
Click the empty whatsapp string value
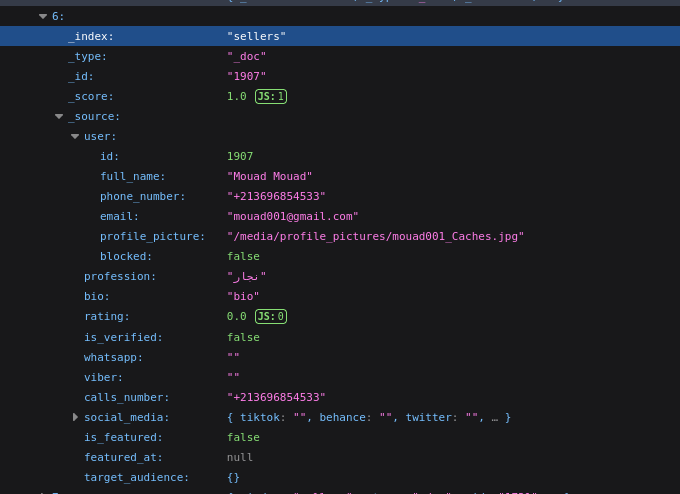point(233,356)
